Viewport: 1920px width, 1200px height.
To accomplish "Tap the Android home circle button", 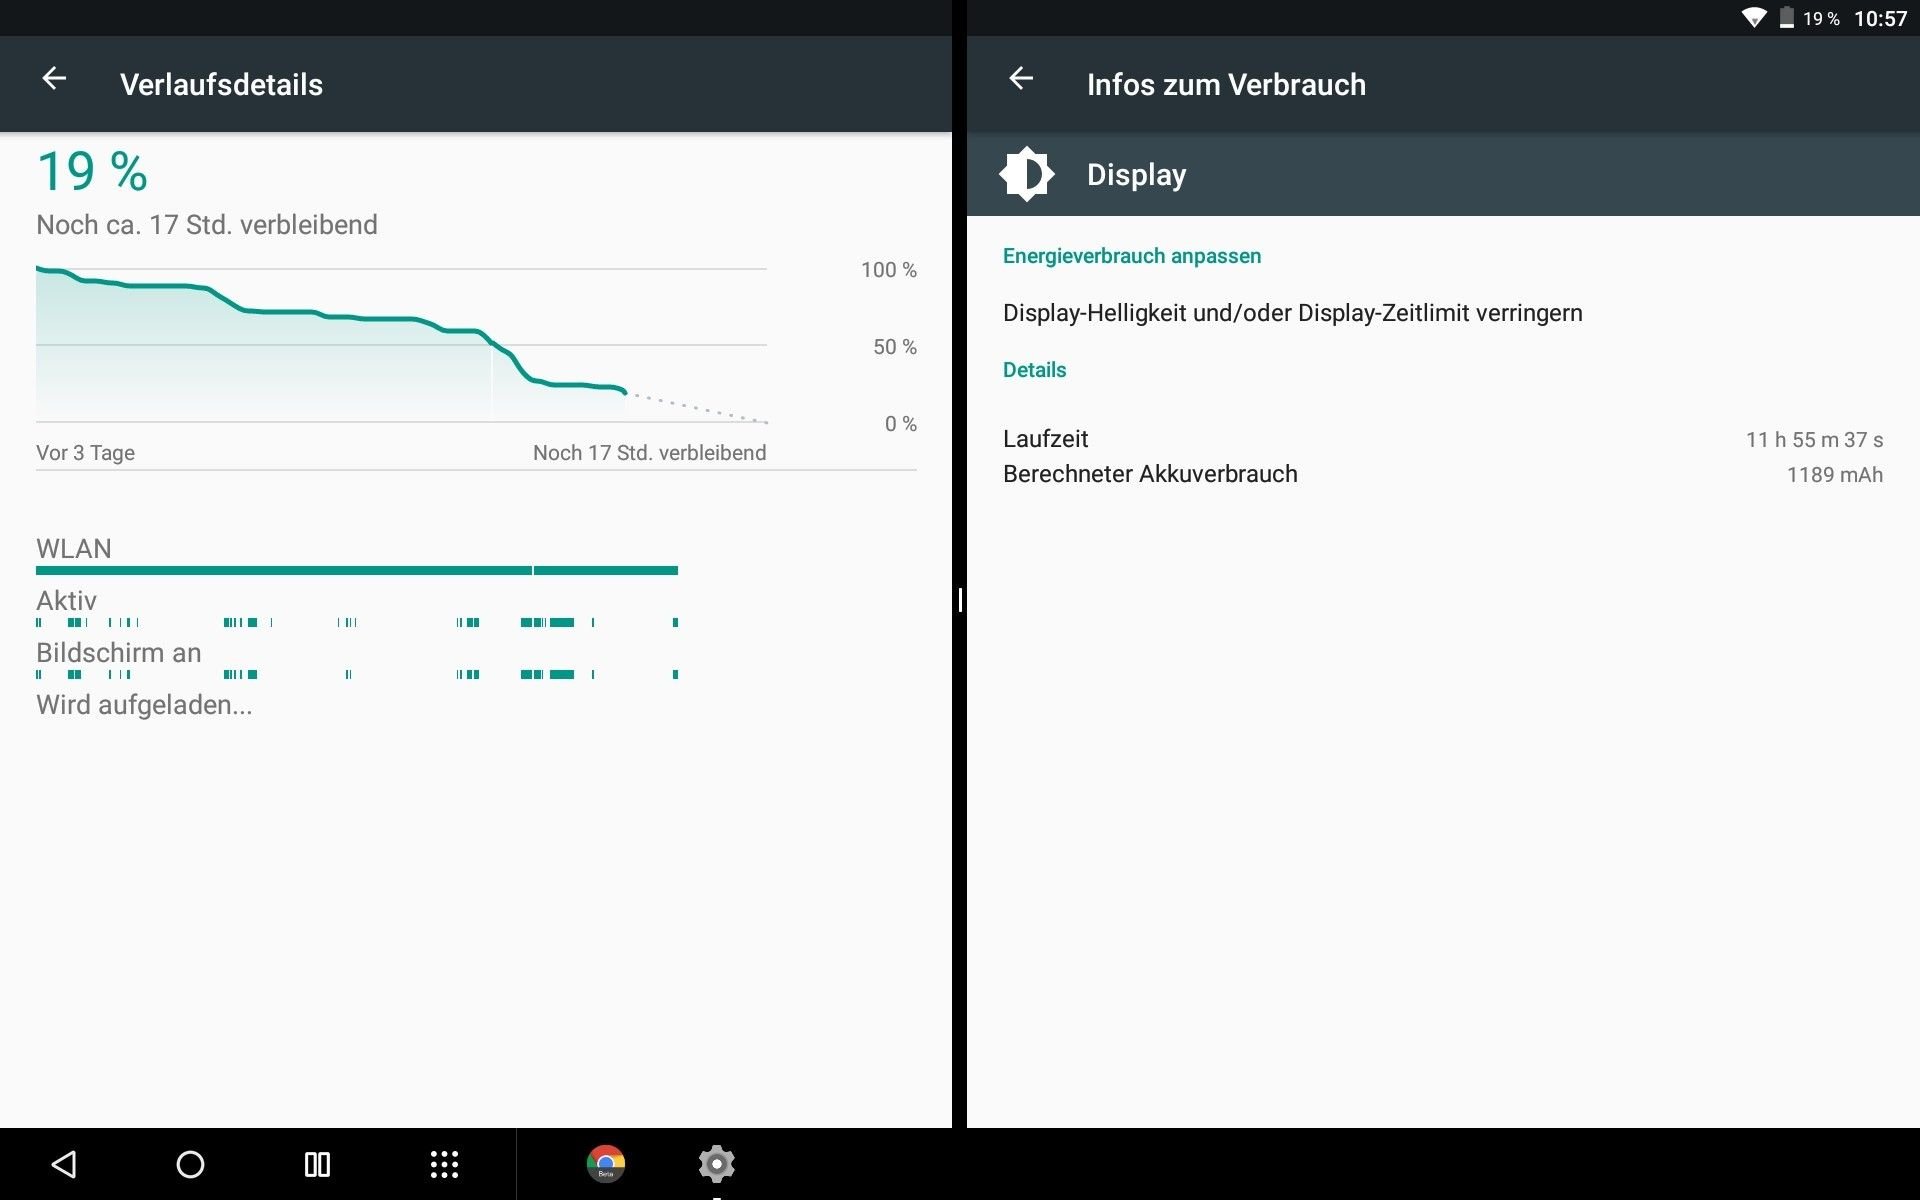I will 190,1164.
